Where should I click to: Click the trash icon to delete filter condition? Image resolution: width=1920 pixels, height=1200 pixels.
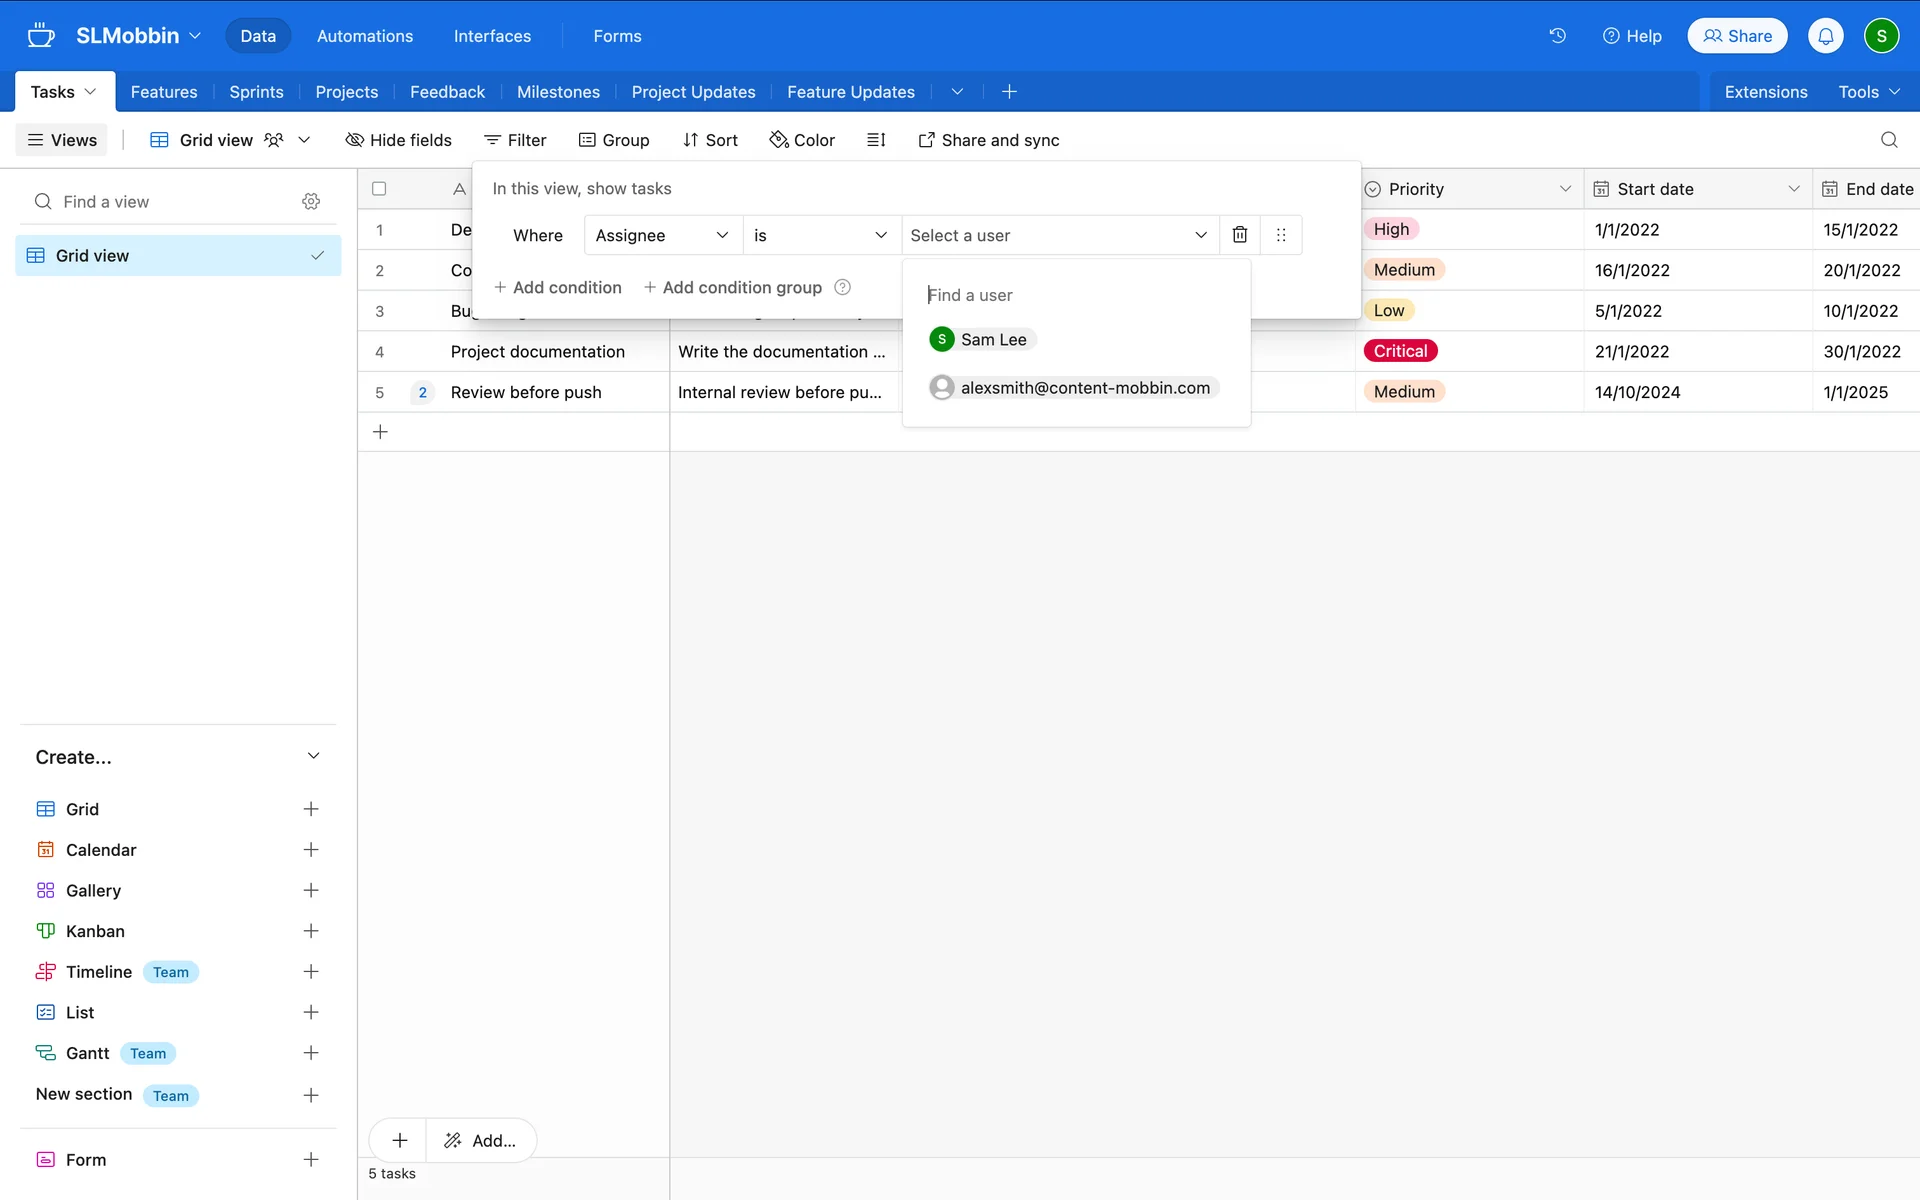click(x=1239, y=235)
